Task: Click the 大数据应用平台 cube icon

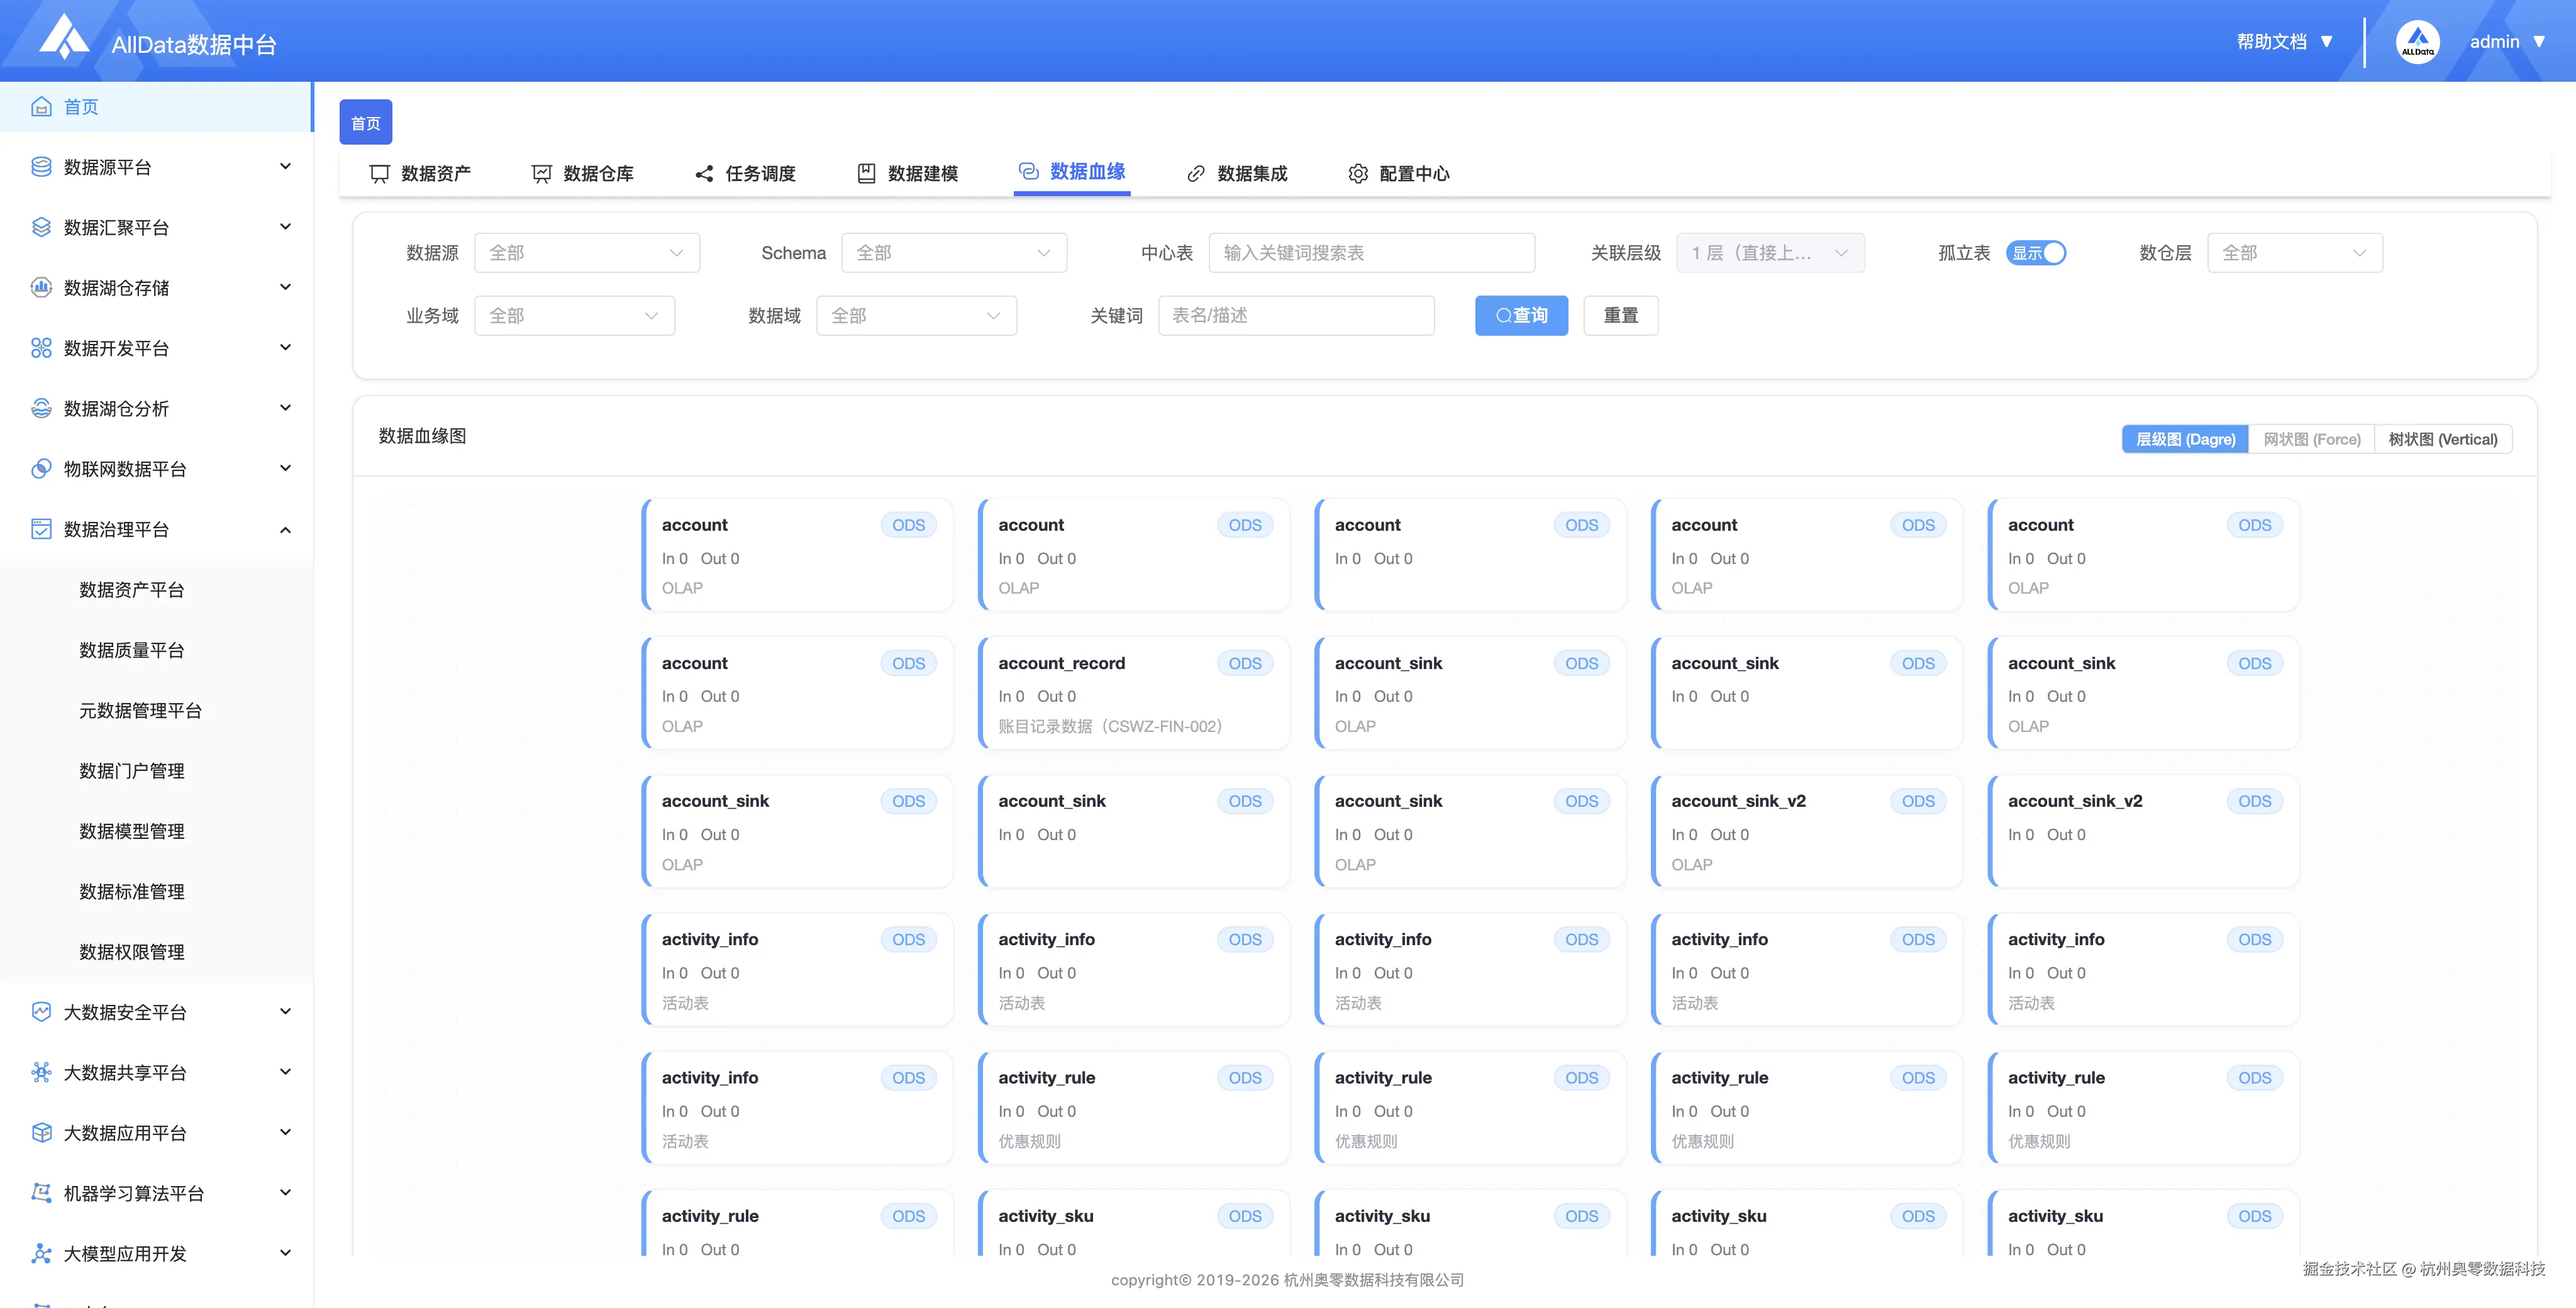Action: tap(41, 1132)
